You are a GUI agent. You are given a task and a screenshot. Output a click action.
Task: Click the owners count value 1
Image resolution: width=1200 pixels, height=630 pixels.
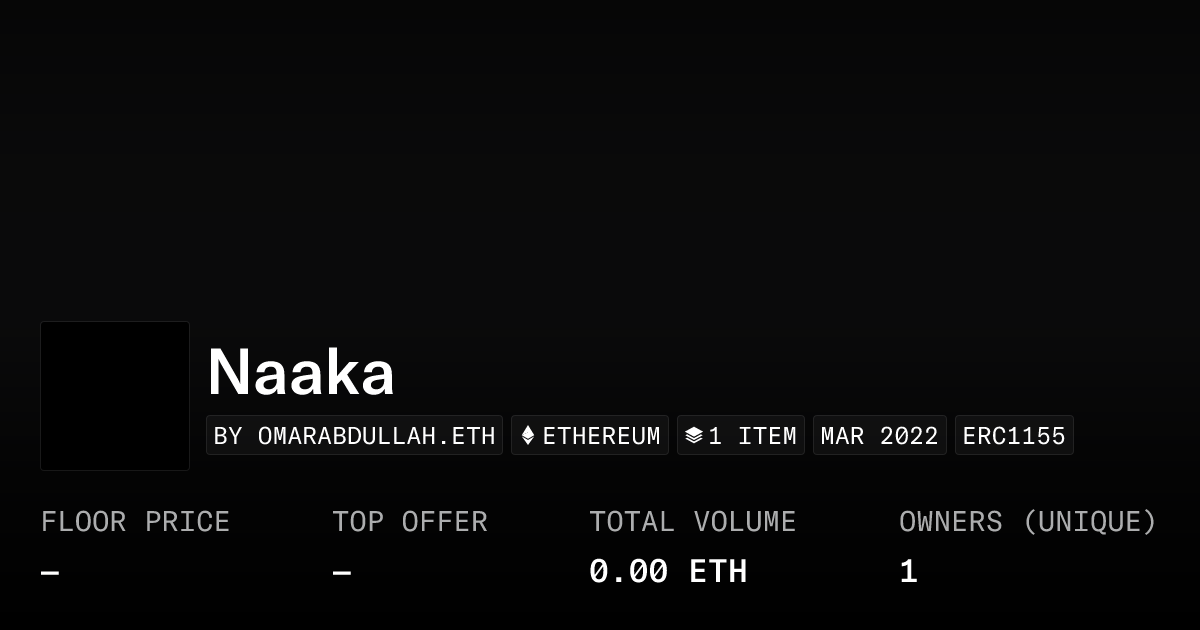[x=908, y=572]
